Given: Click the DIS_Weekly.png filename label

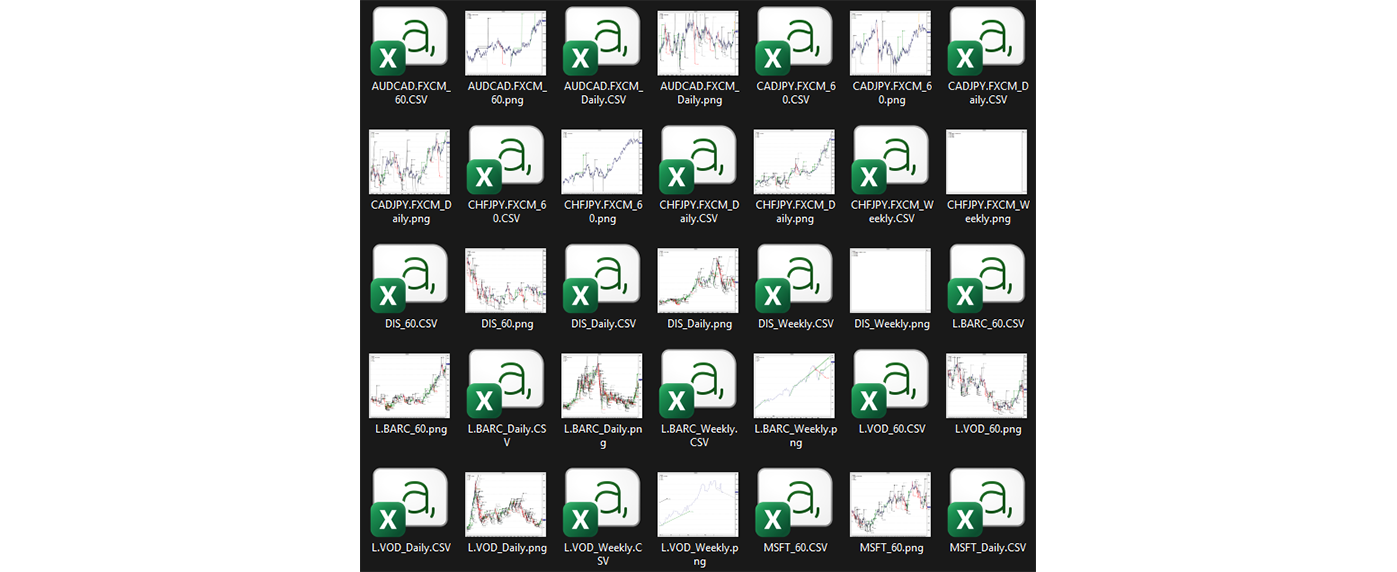Looking at the screenshot, I should click(891, 324).
